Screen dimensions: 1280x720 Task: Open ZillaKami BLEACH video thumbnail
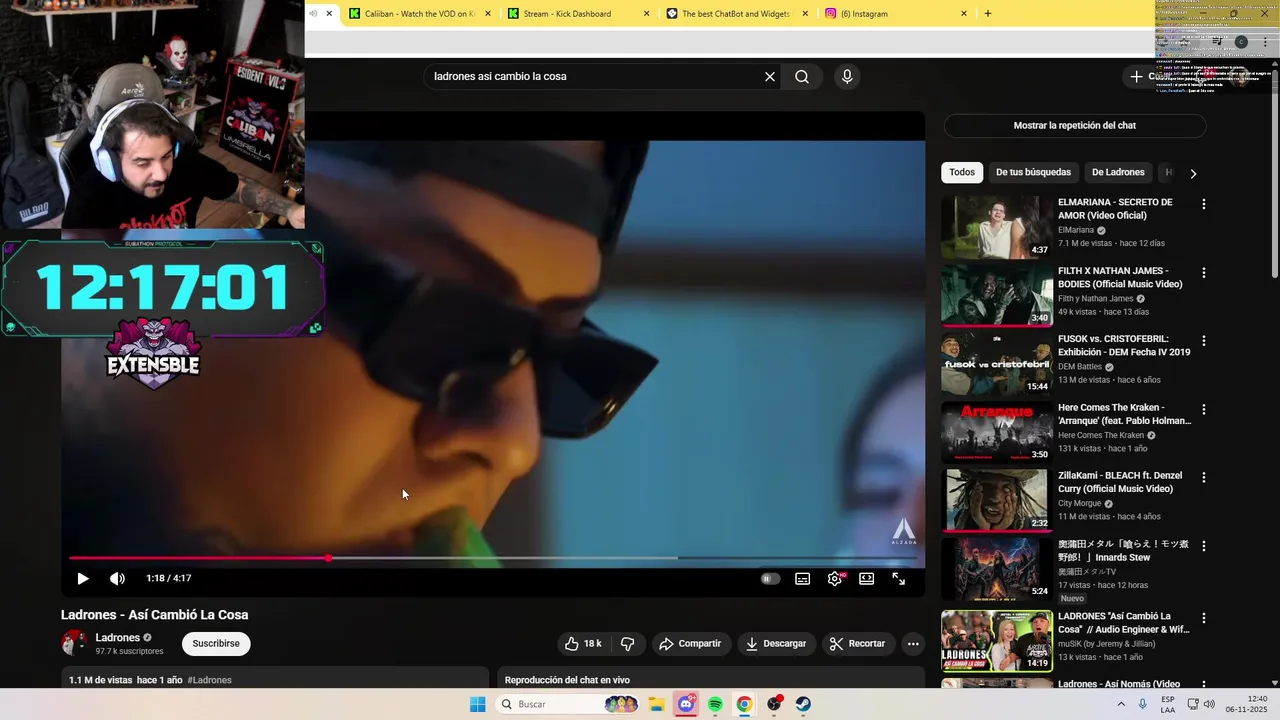(x=996, y=501)
